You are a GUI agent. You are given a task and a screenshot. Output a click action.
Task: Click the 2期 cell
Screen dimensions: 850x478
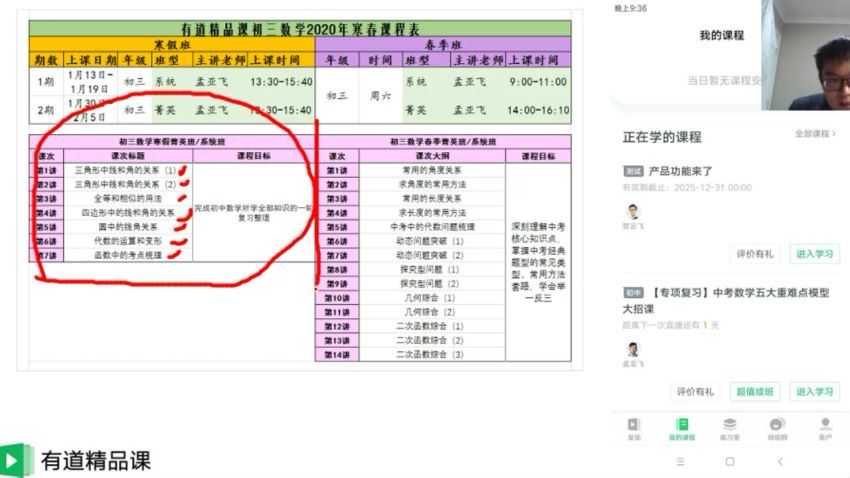[46, 110]
